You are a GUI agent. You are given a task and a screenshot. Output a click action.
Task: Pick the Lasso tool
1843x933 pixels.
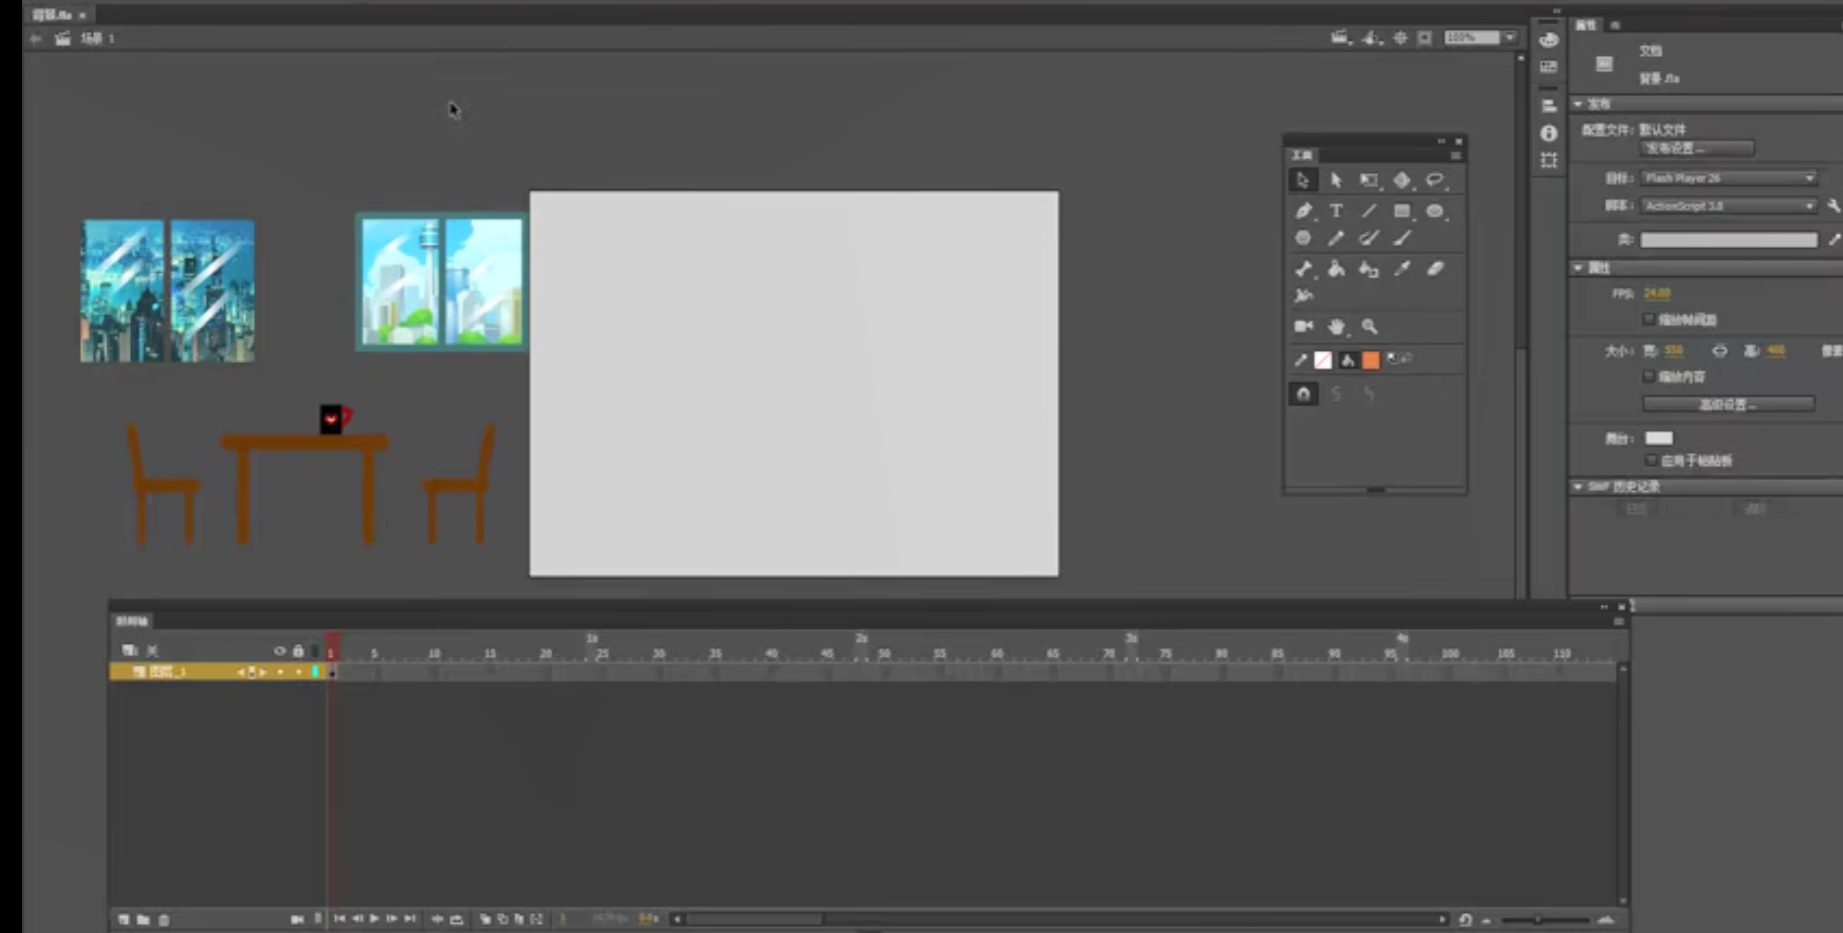(x=1435, y=180)
